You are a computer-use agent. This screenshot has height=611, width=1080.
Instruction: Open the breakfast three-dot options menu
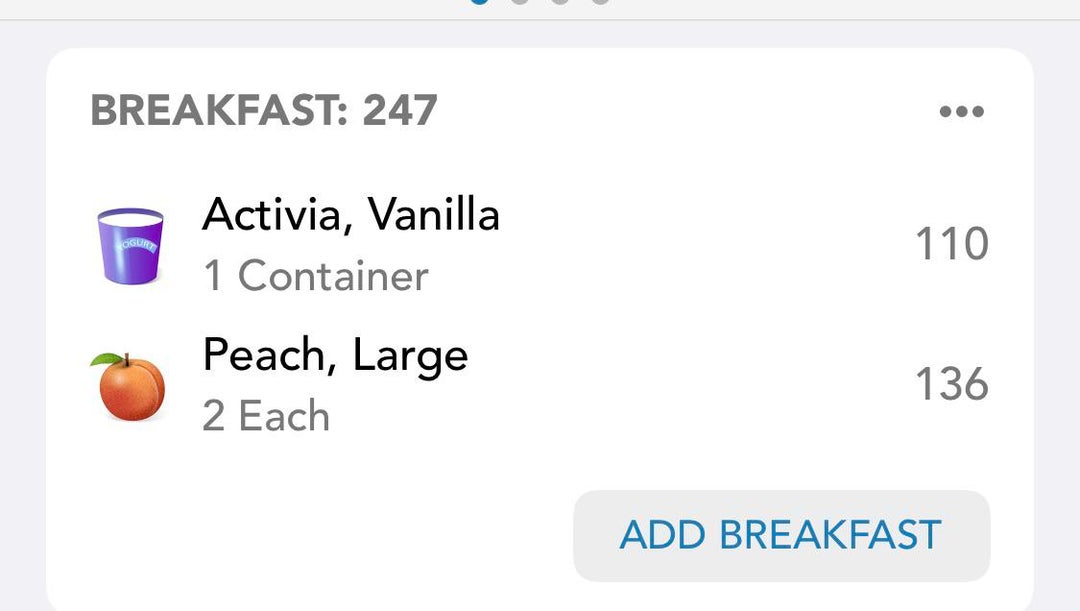(x=961, y=111)
